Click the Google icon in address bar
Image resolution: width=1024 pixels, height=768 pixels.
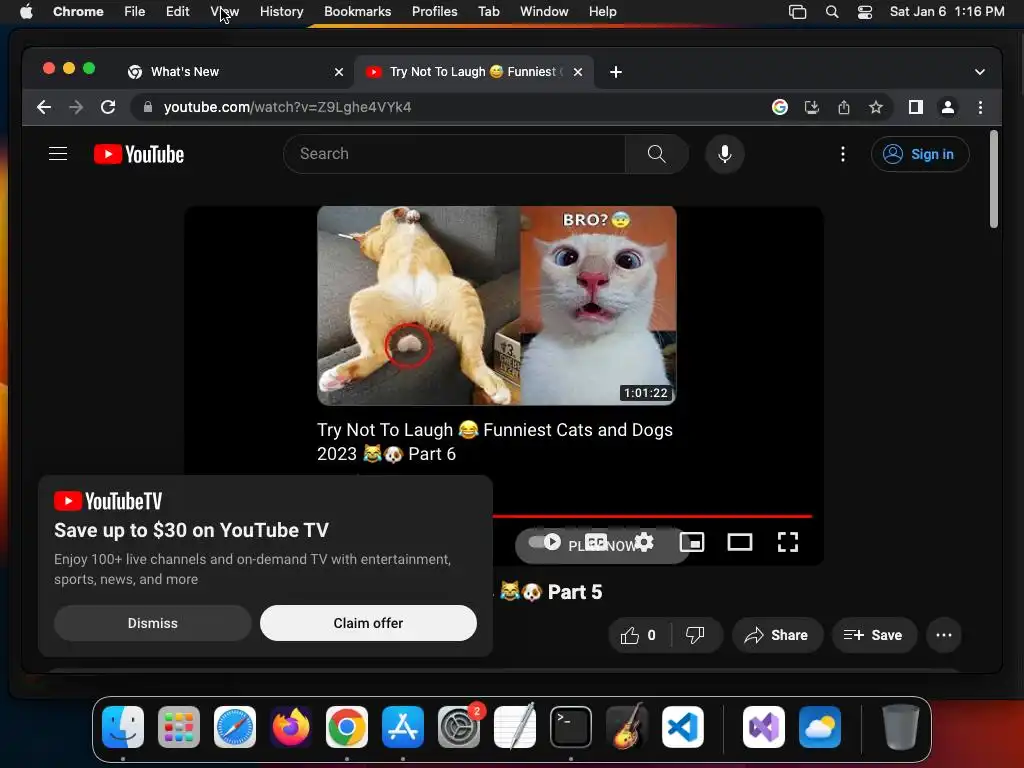pyautogui.click(x=780, y=107)
